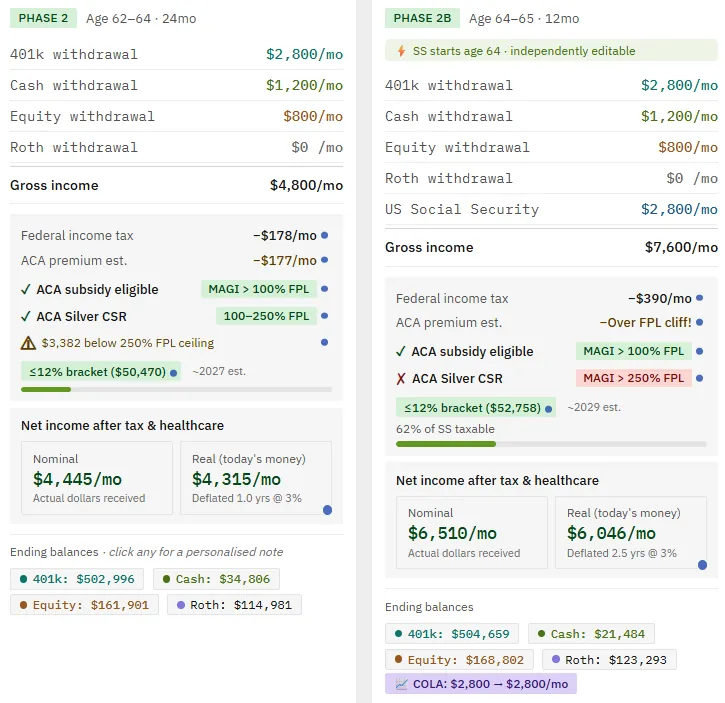Open the 401k: $502,996 ending balance note

pos(77,579)
